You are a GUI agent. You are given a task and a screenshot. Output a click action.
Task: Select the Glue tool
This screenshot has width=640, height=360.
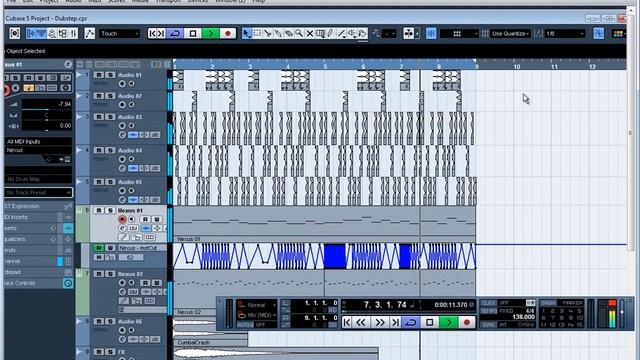278,33
